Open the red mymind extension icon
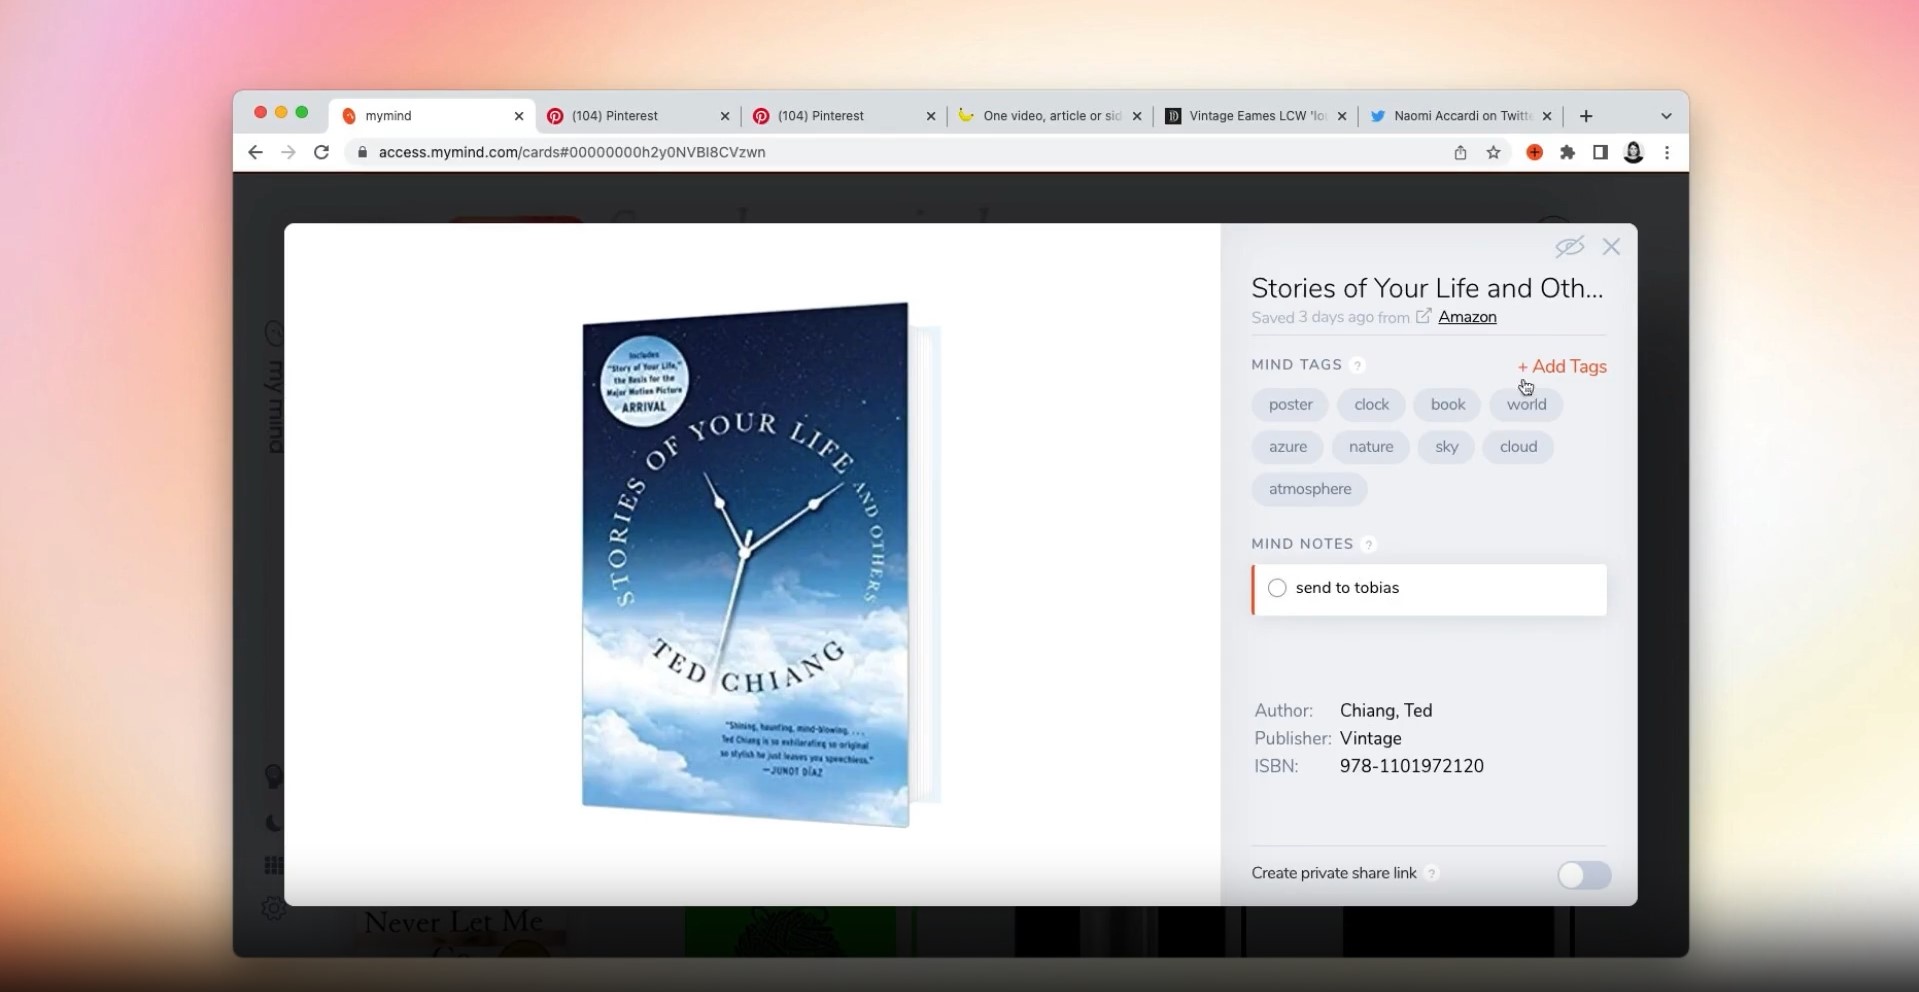Image resolution: width=1919 pixels, height=992 pixels. pyautogui.click(x=1534, y=152)
